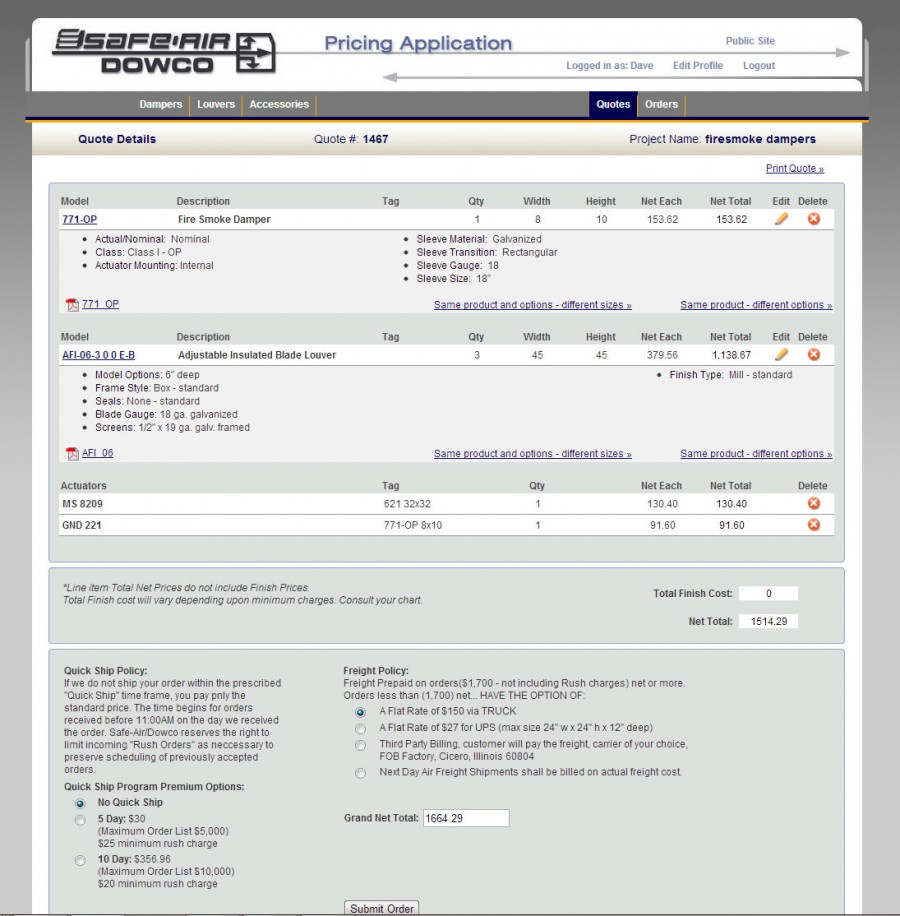Click the Logout link
This screenshot has height=916, width=900.
[758, 66]
